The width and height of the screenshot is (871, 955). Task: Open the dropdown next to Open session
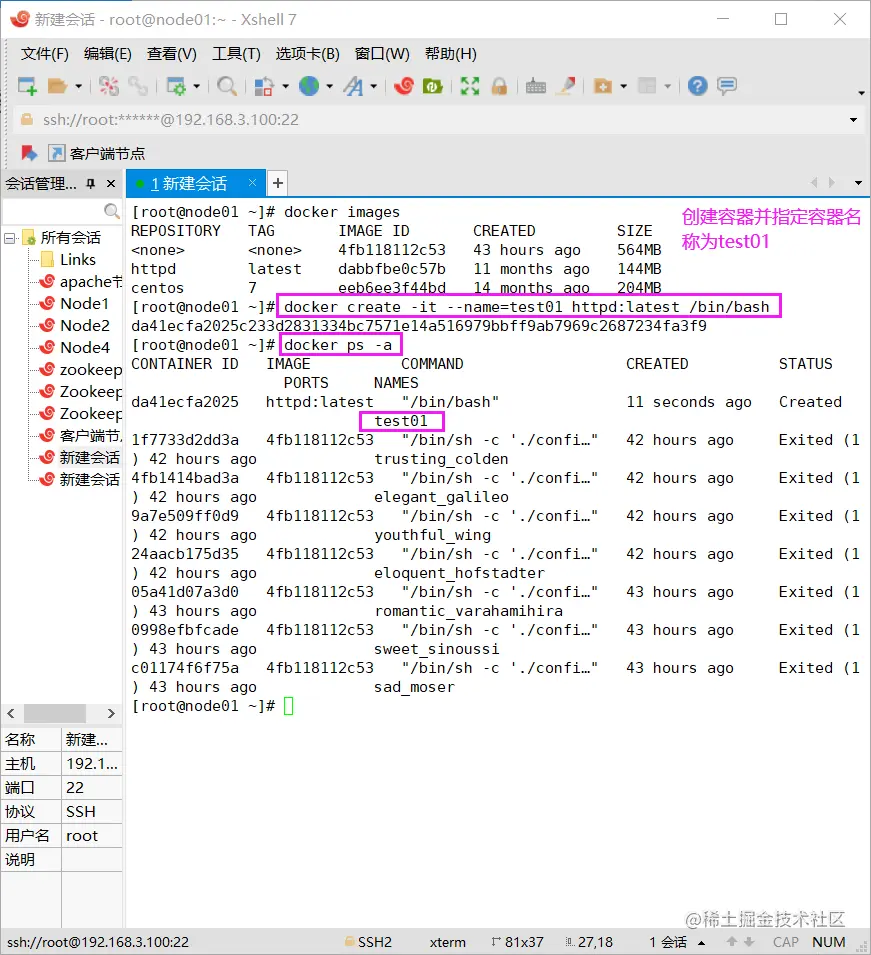pyautogui.click(x=79, y=86)
